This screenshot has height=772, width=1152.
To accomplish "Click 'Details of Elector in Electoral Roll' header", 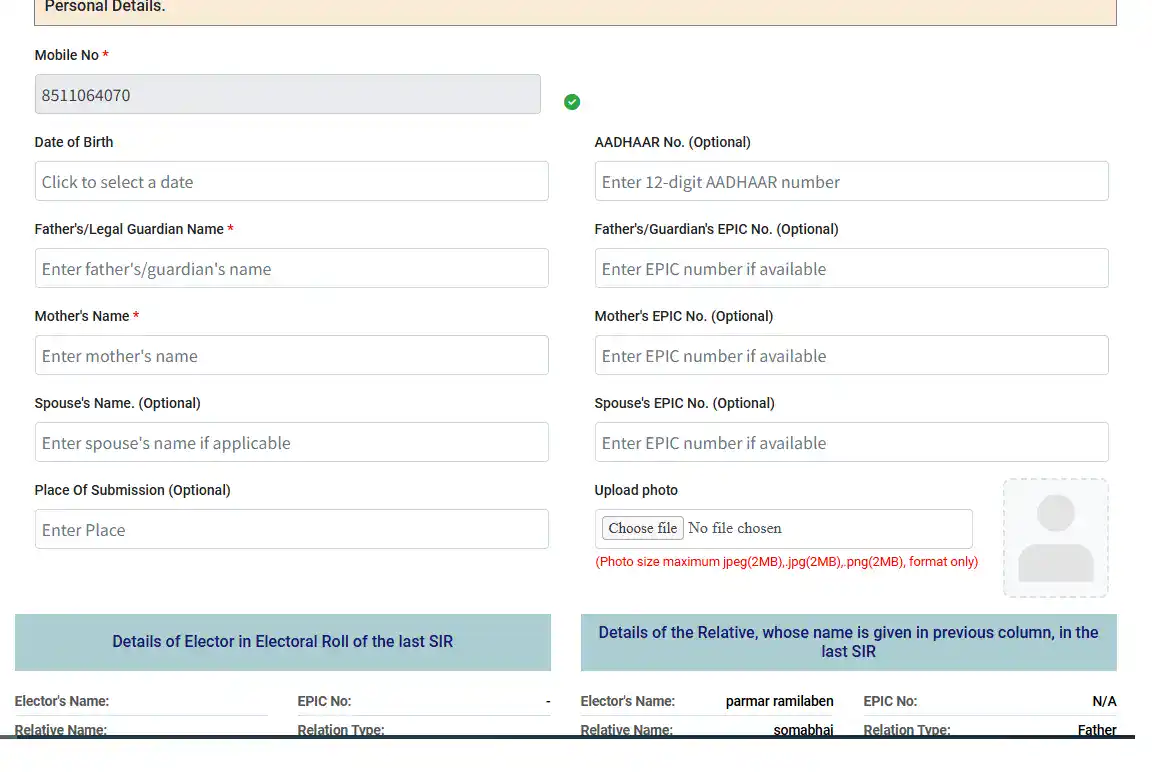I will pos(282,642).
